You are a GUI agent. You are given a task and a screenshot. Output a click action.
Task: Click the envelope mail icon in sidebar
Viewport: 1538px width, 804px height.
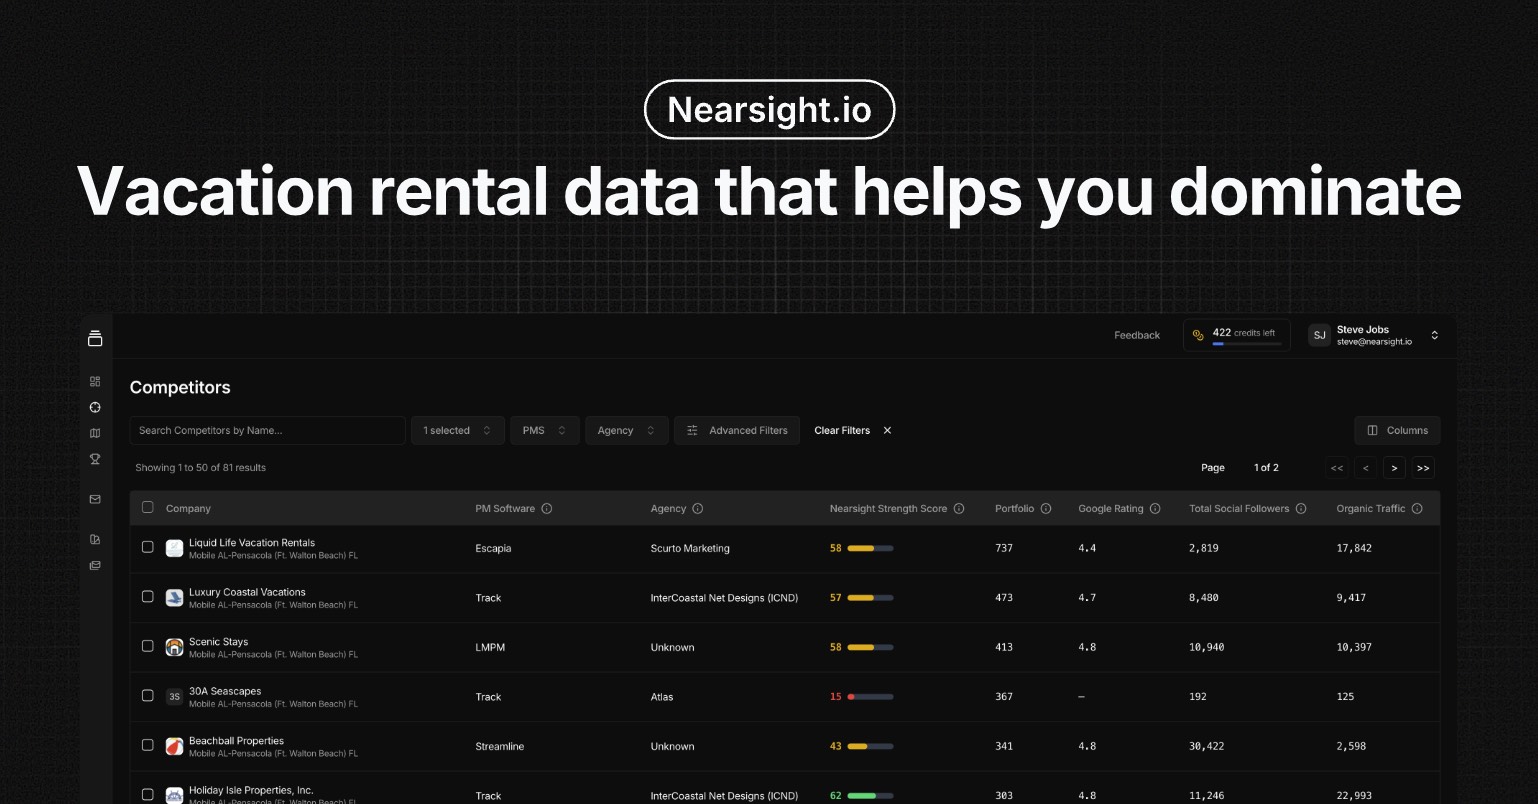click(x=95, y=499)
